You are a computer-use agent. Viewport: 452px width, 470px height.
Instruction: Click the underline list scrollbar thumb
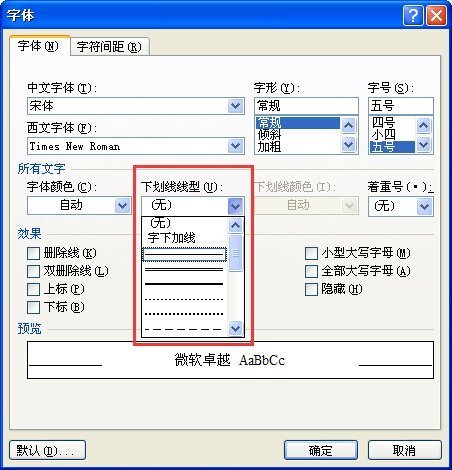click(235, 253)
